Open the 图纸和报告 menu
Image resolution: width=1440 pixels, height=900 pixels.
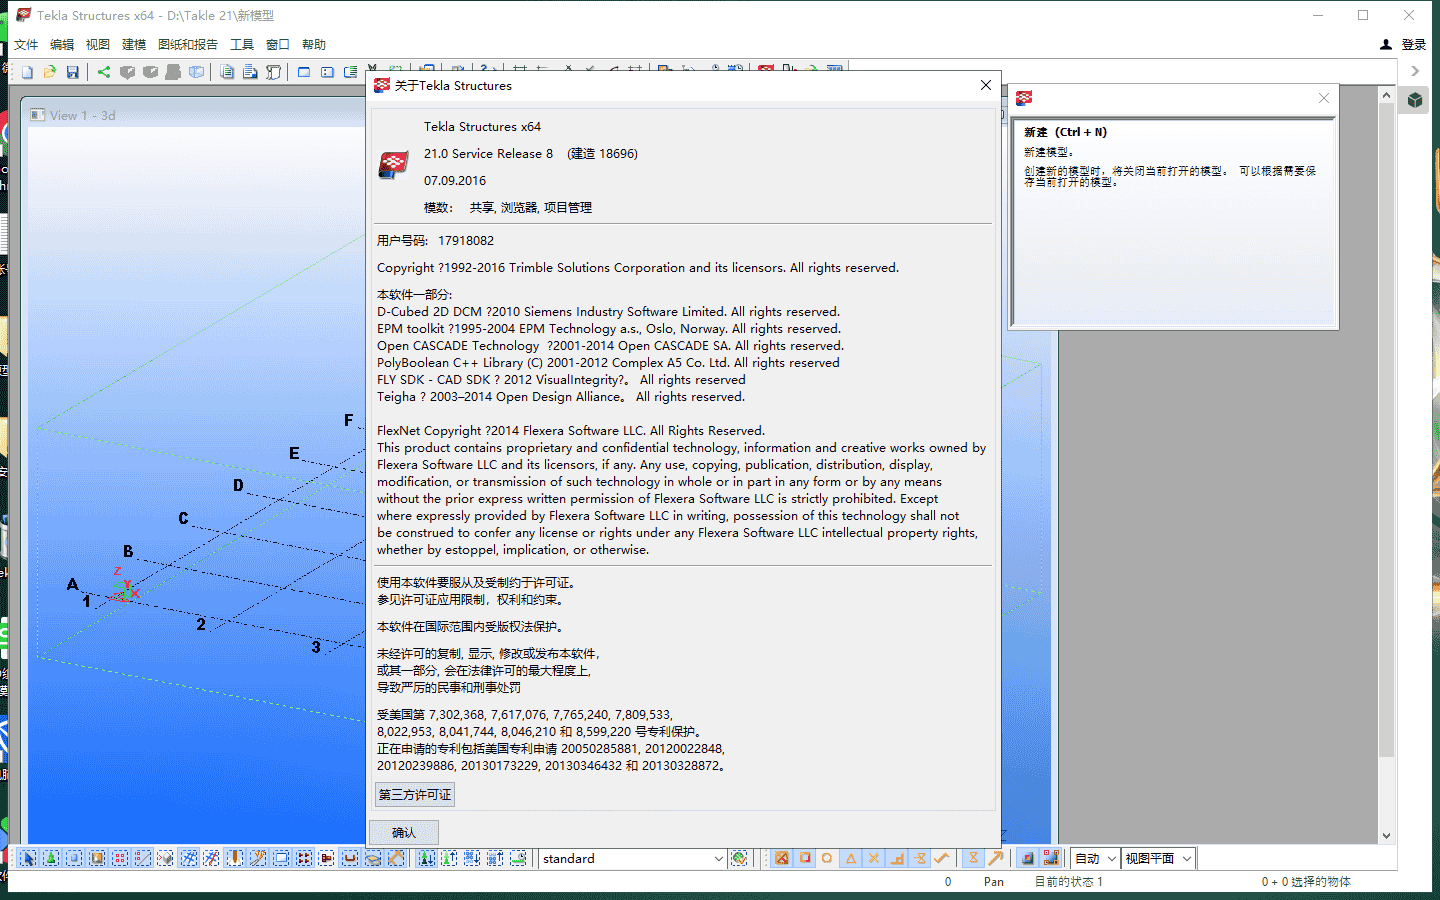click(x=190, y=44)
